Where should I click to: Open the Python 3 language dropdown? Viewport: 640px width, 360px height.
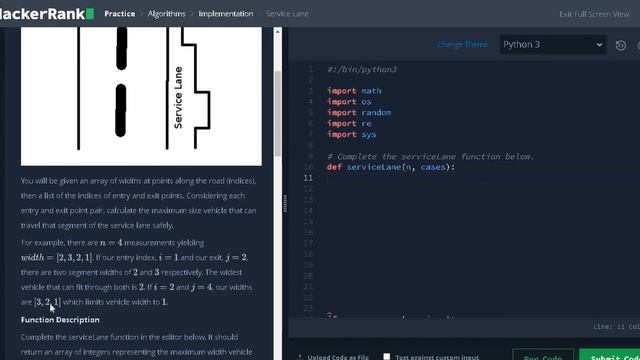pos(553,44)
